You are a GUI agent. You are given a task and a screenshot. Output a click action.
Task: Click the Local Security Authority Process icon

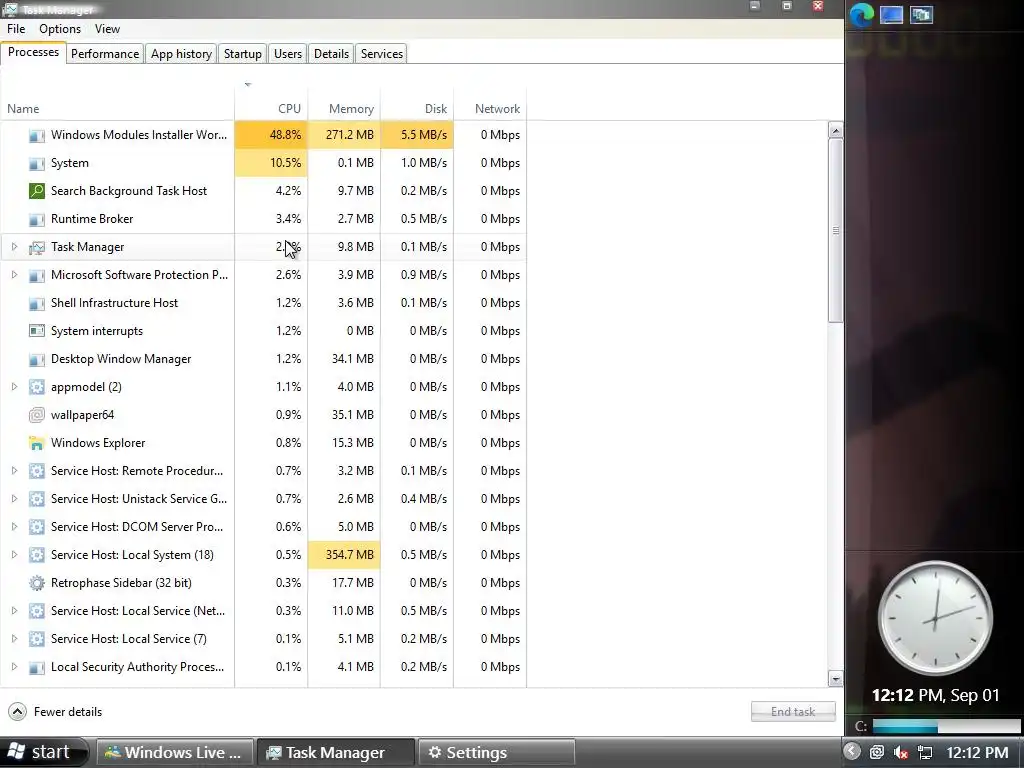(x=37, y=667)
